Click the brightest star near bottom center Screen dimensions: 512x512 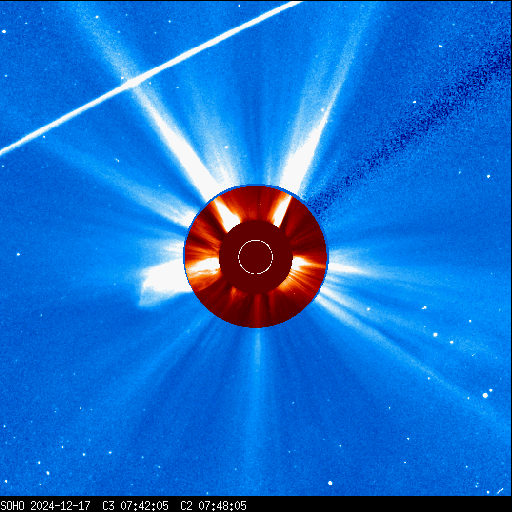[x=330, y=483]
